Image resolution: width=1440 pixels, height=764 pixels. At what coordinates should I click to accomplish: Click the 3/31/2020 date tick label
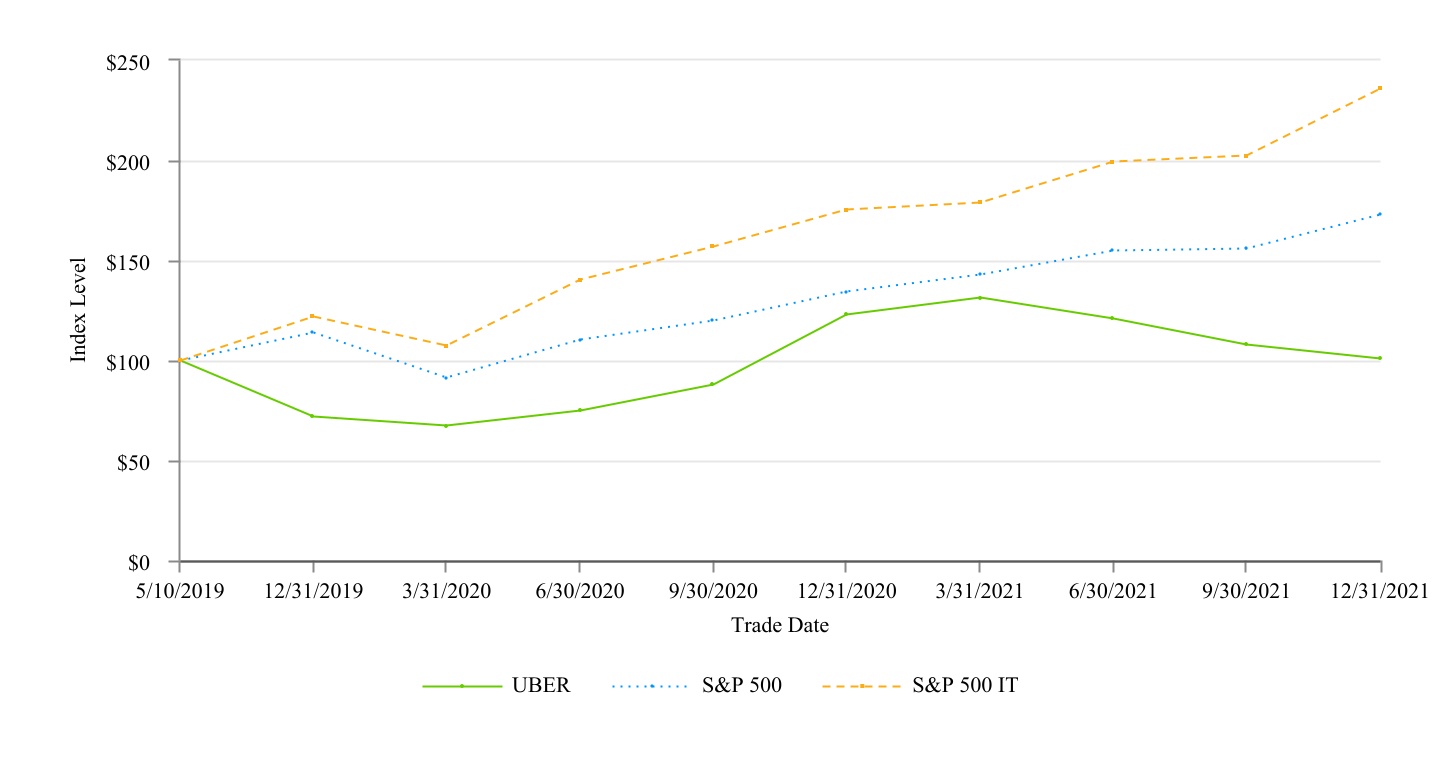point(446,591)
